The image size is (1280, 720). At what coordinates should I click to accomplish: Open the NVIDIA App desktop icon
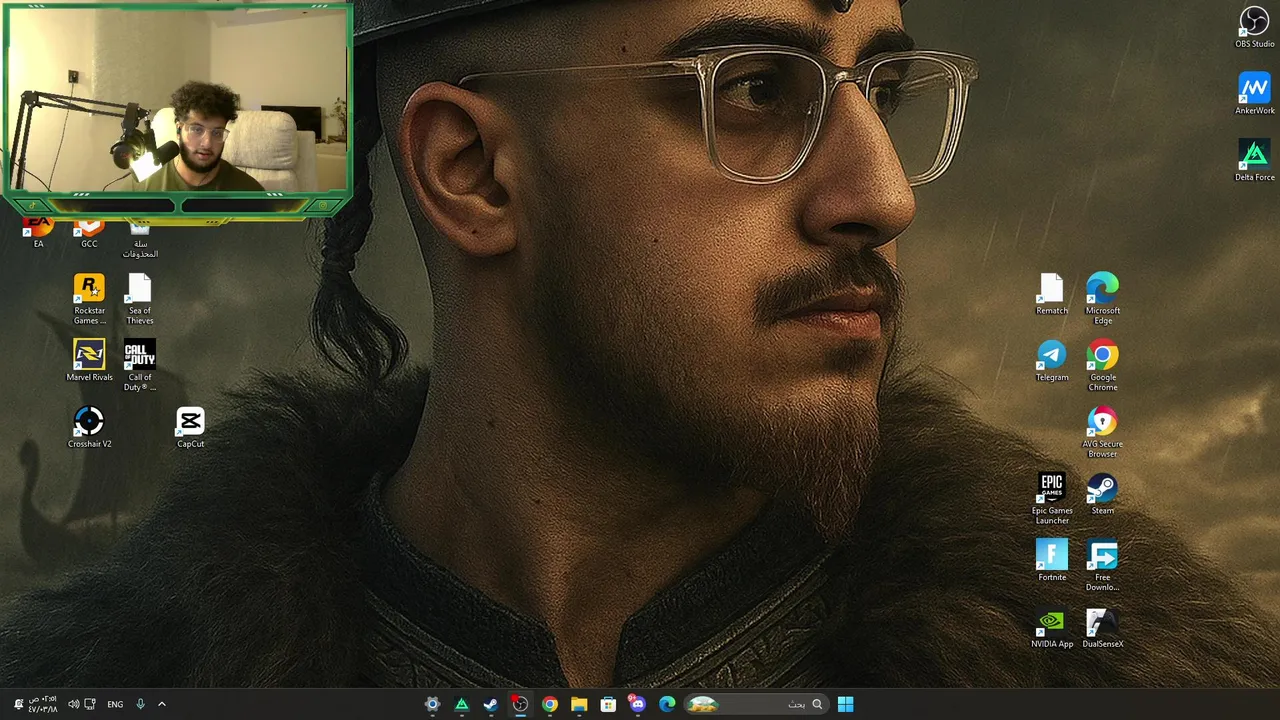tap(1051, 628)
